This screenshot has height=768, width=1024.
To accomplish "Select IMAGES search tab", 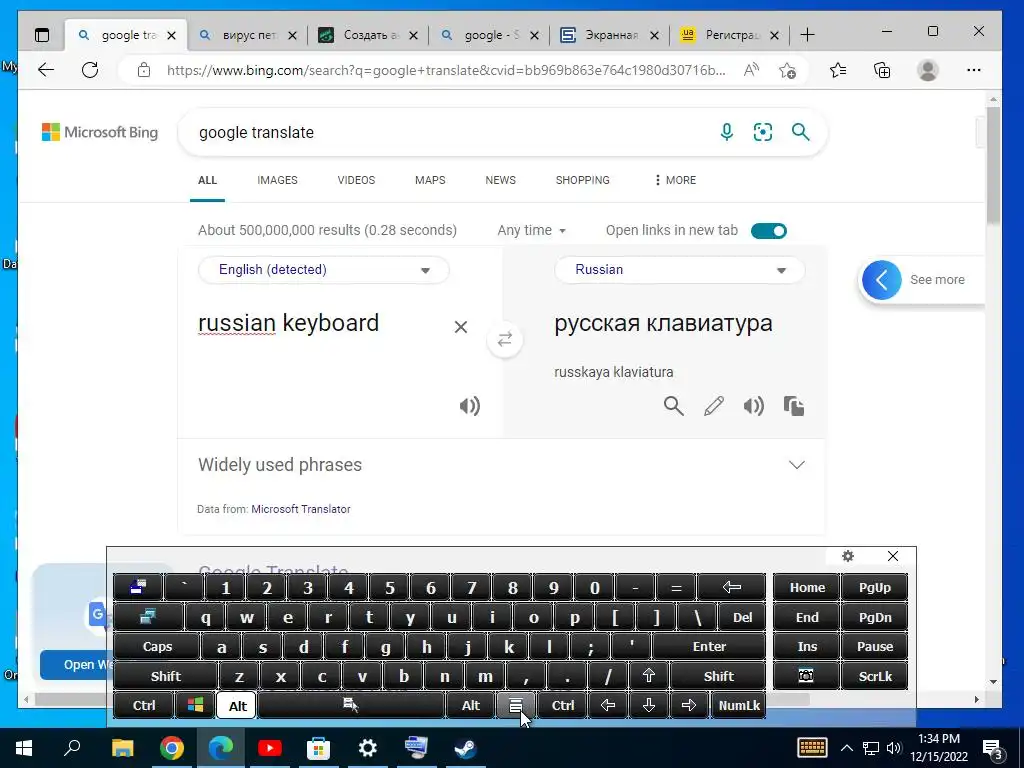I will pos(277,180).
